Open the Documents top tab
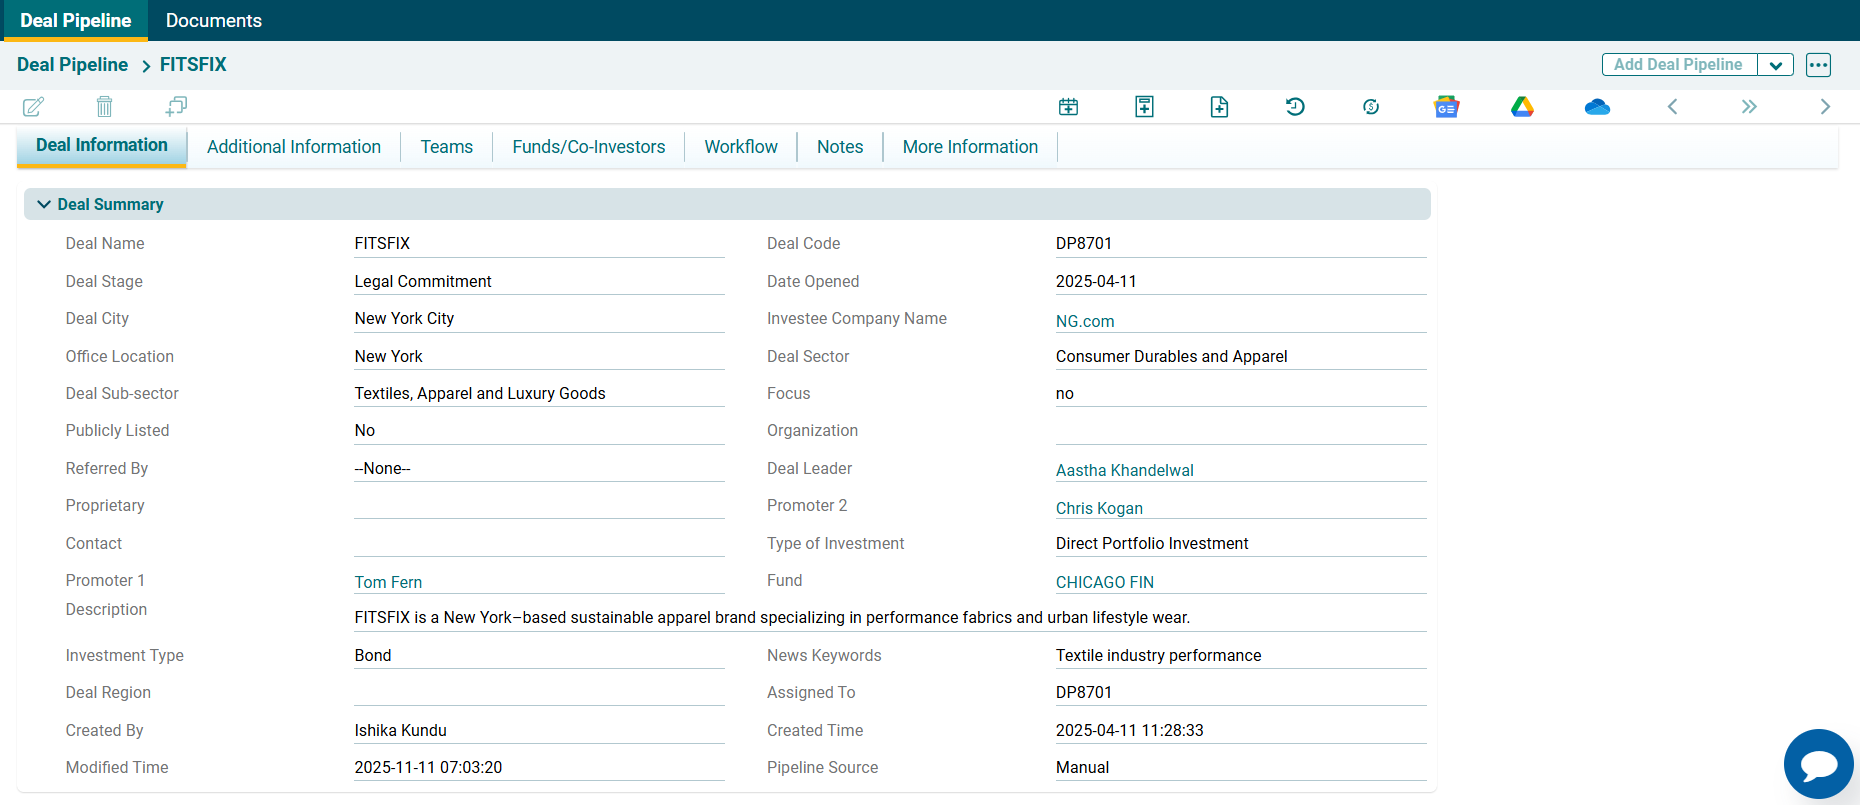The height and width of the screenshot is (805, 1860). (x=213, y=21)
